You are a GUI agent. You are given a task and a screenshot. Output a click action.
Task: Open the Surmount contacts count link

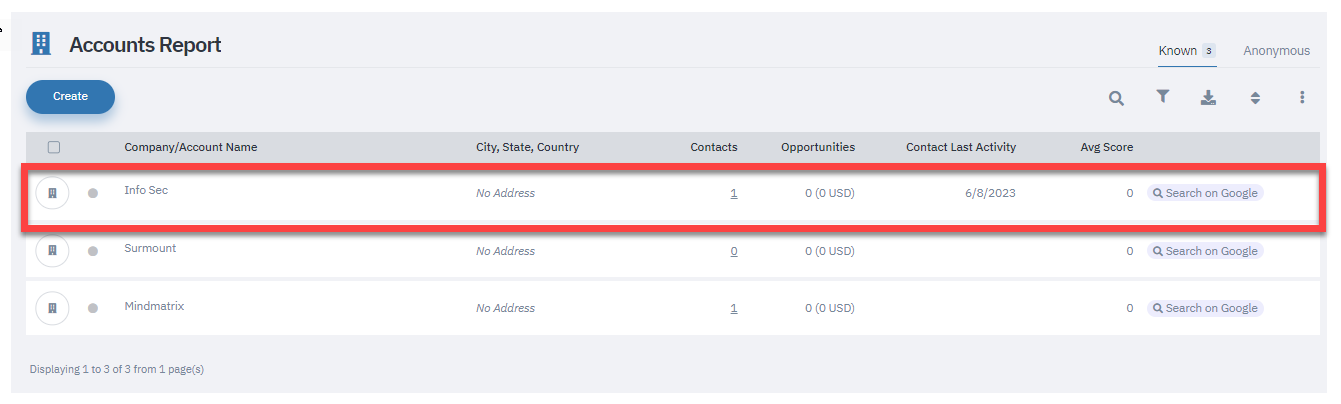(734, 252)
